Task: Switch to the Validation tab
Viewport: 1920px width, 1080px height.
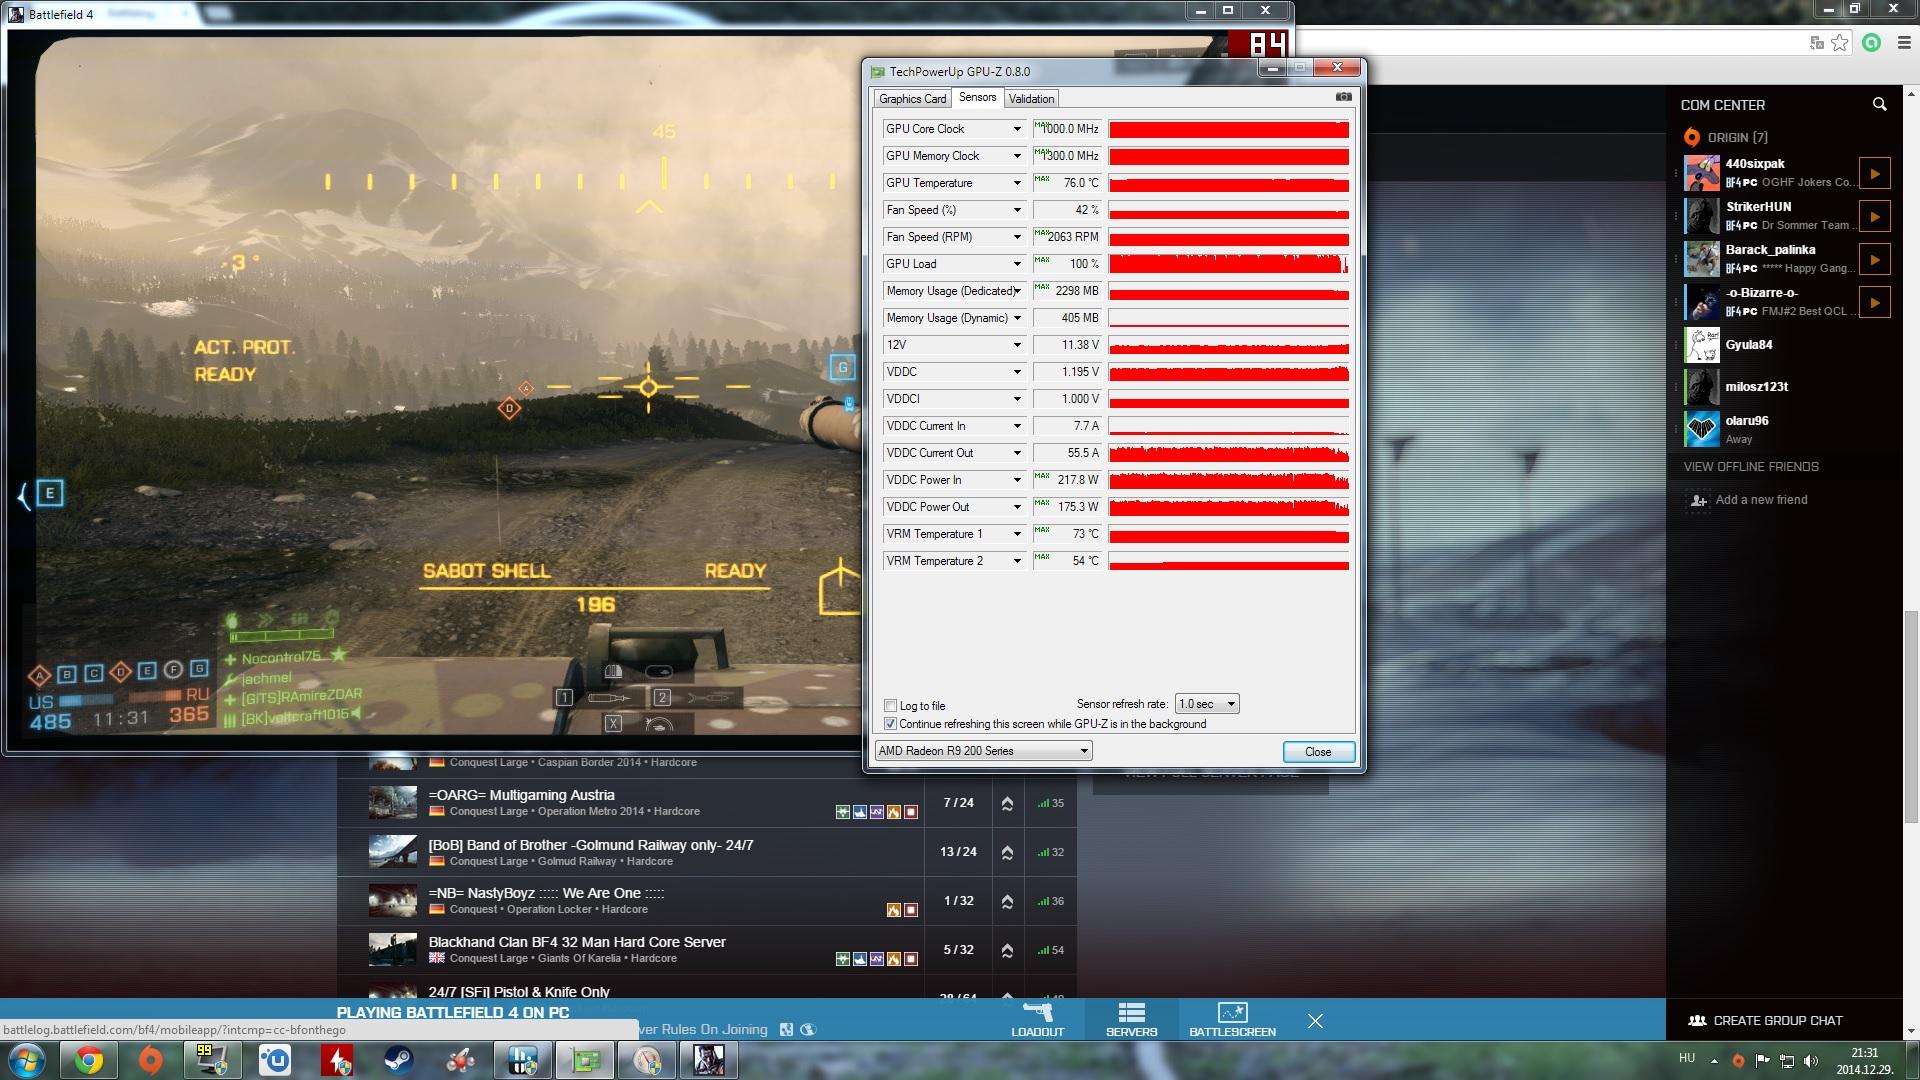Action: [x=1031, y=98]
